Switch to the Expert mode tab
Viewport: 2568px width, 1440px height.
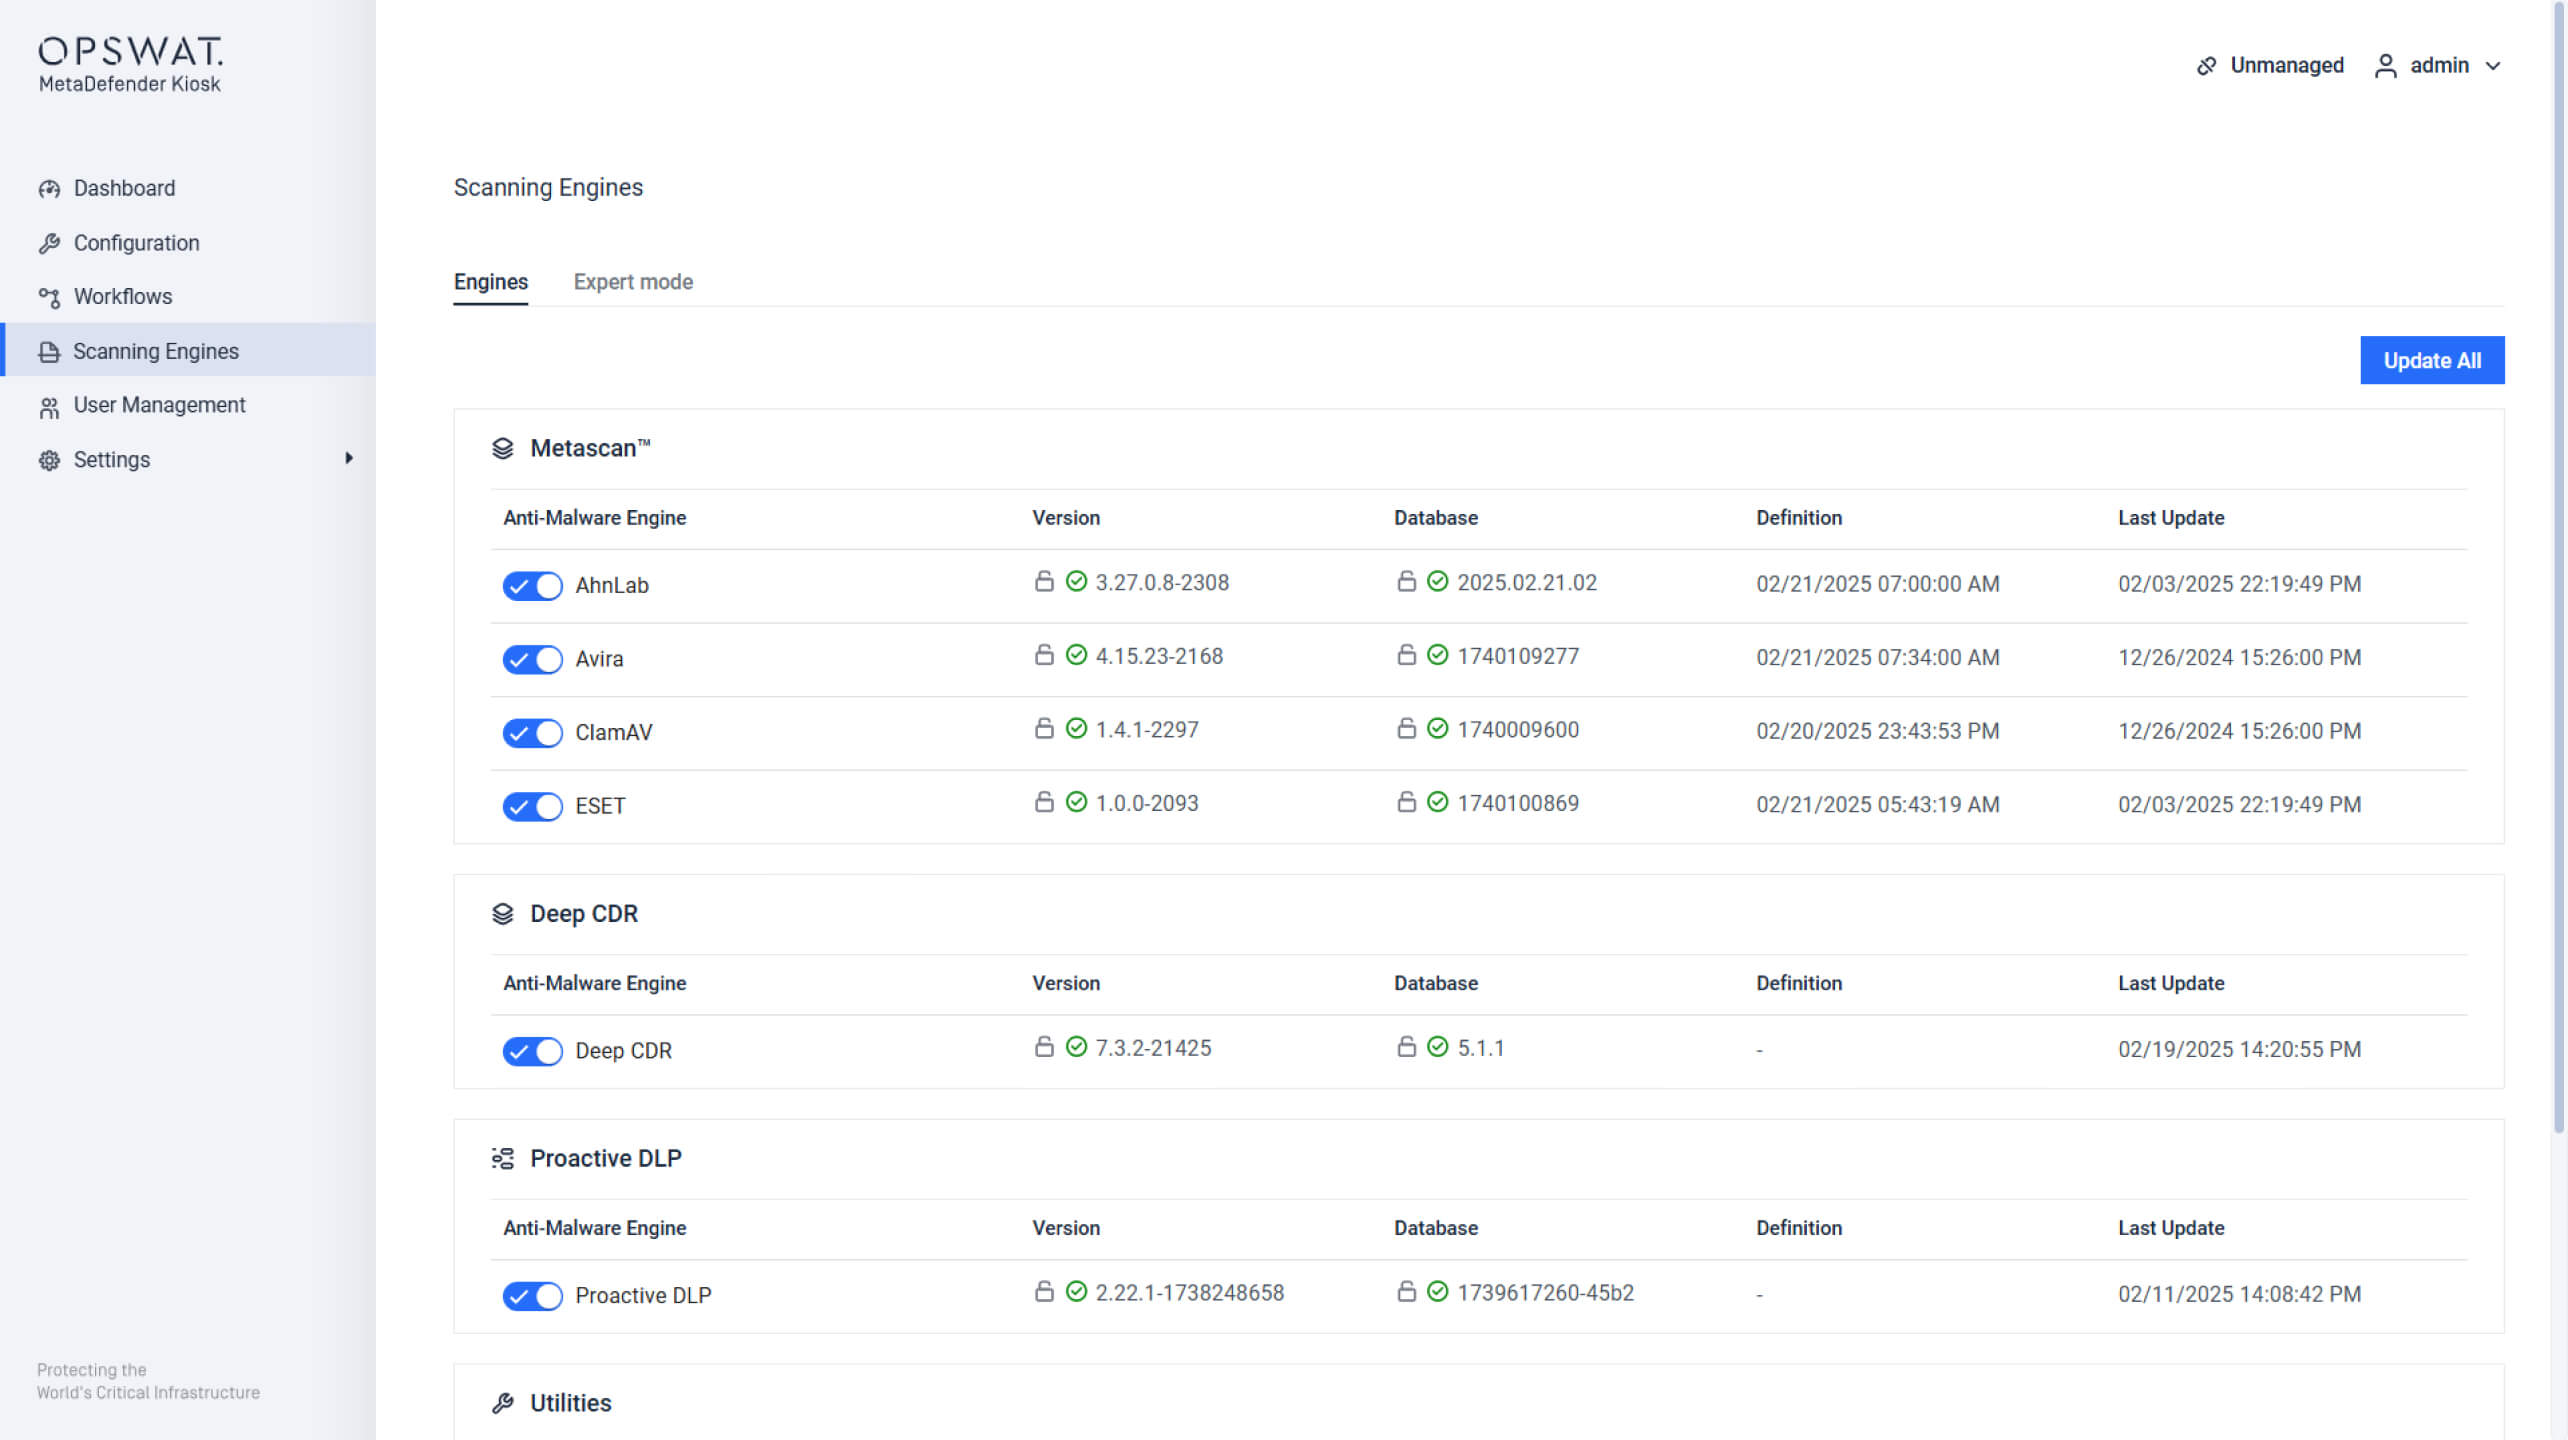tap(633, 282)
